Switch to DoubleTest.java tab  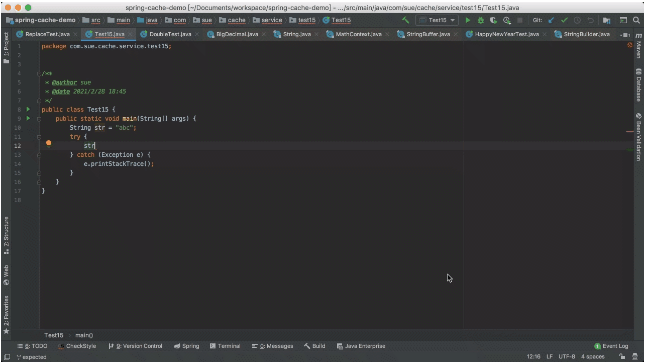[166, 34]
